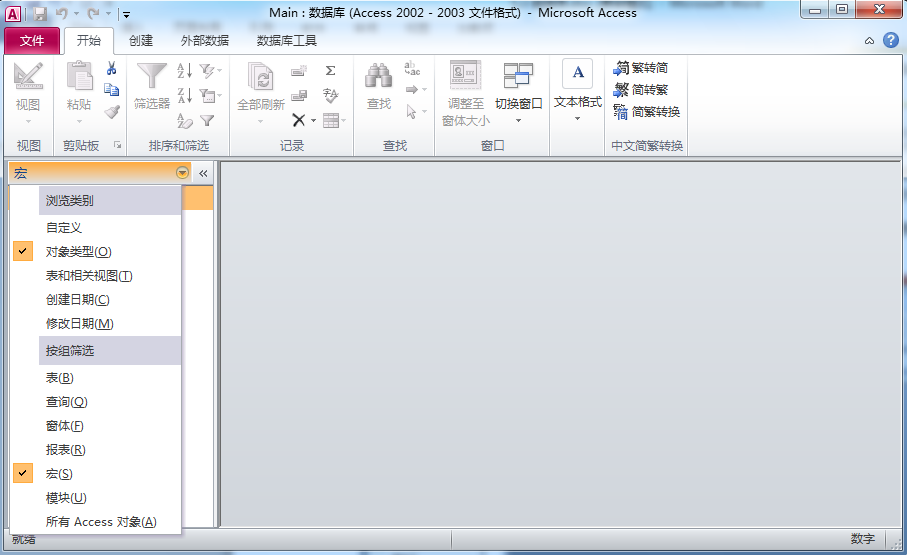
Task: Open the 剪贴板 dialog launcher
Action: [x=117, y=145]
